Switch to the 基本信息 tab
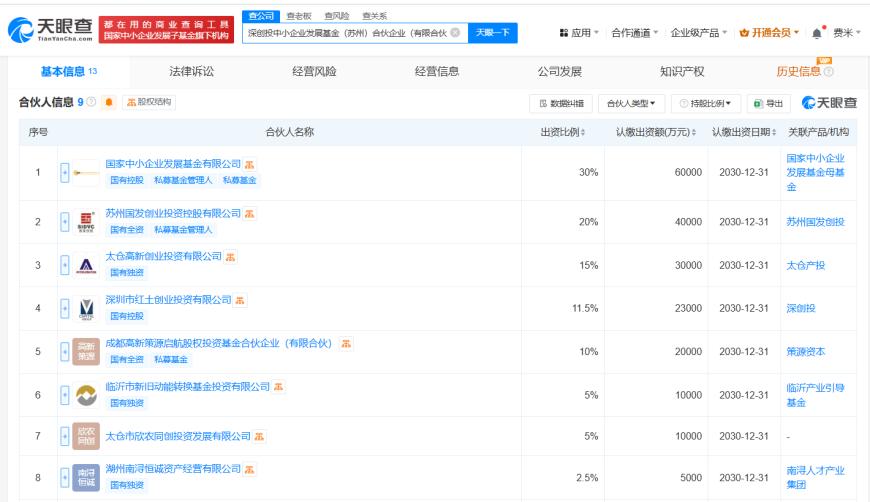 tap(69, 72)
